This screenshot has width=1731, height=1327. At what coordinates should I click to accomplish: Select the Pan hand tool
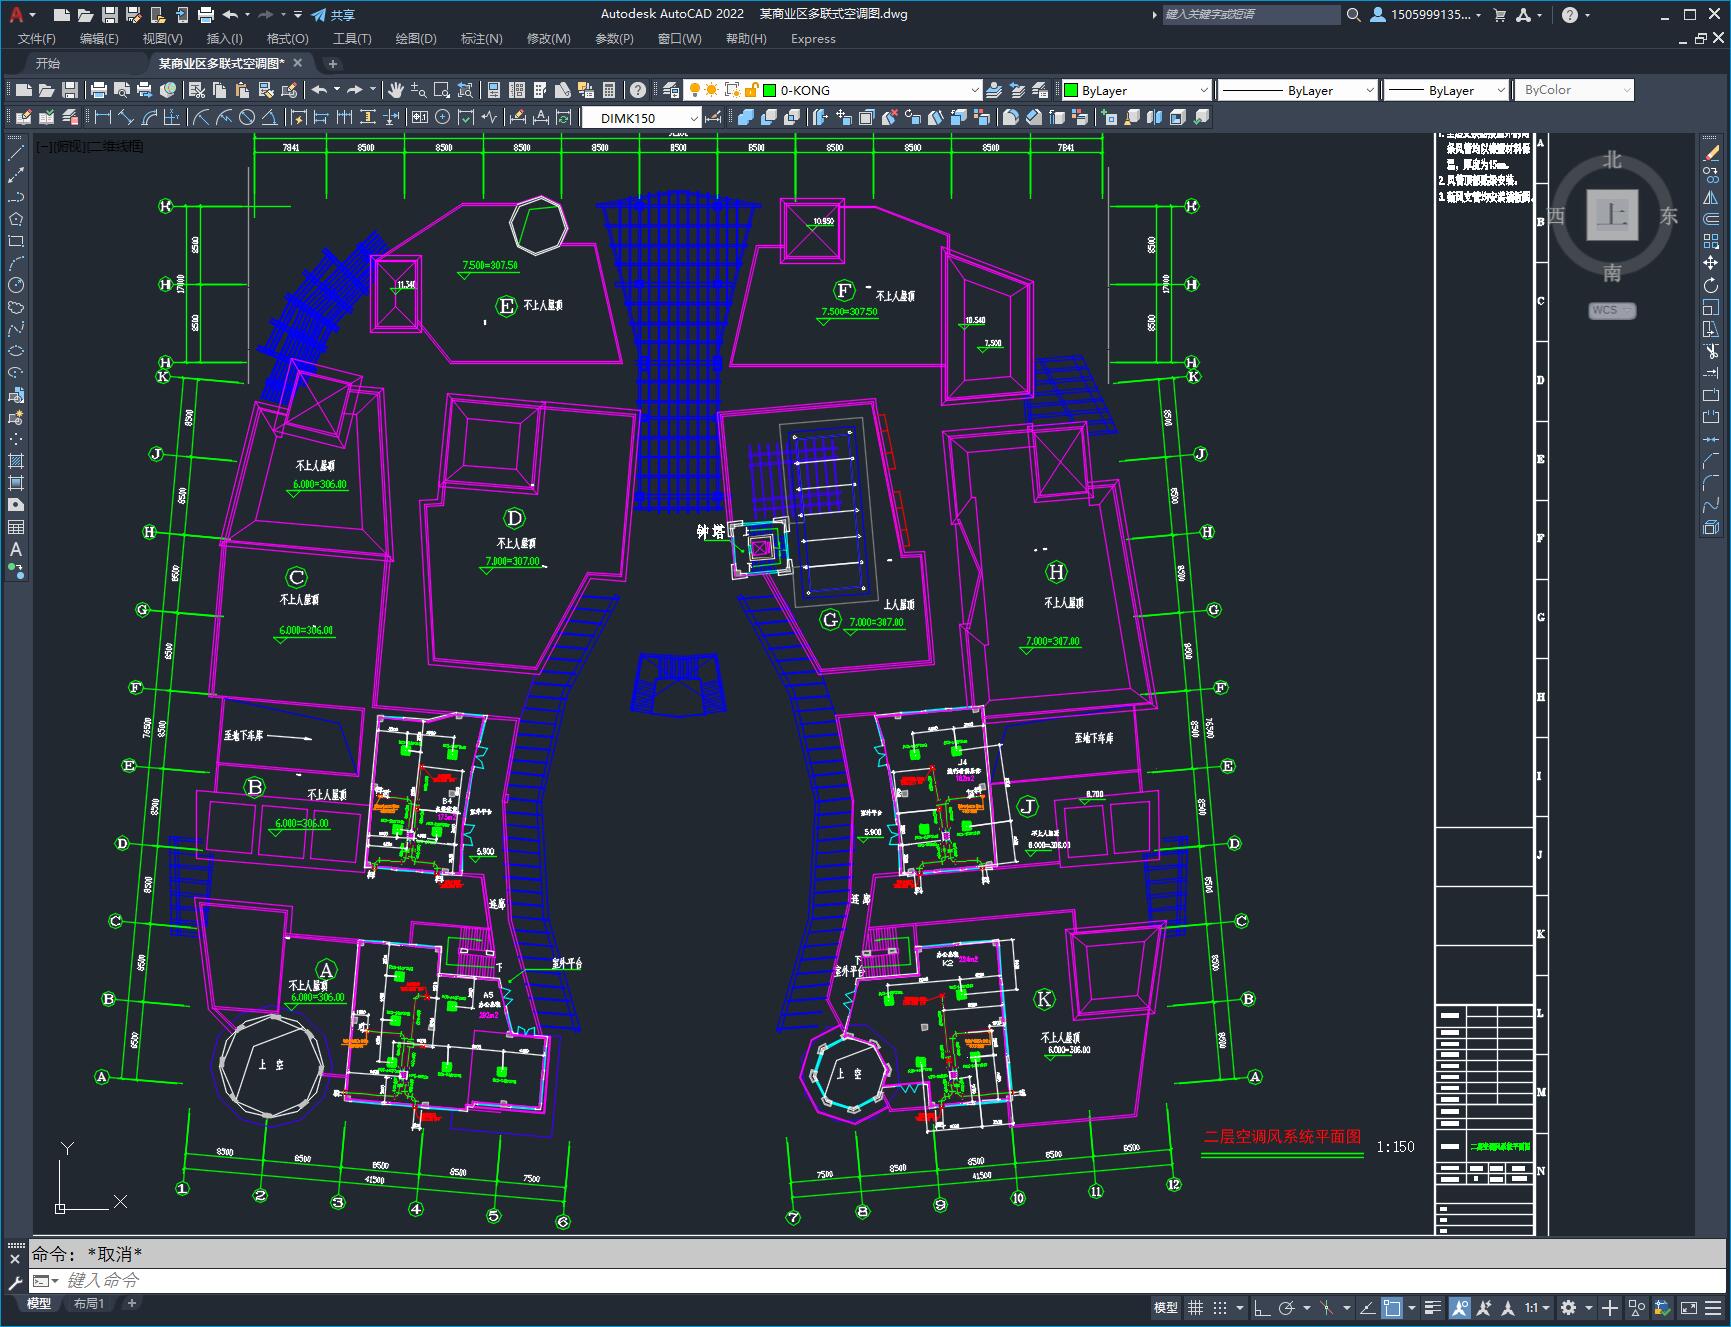click(x=396, y=90)
